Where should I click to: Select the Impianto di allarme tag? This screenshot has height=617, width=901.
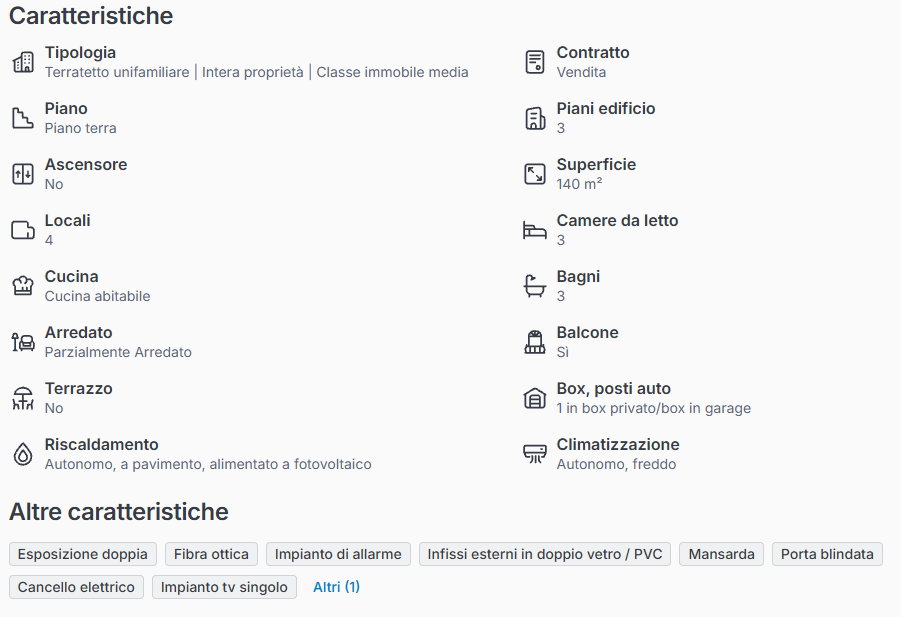tap(338, 554)
